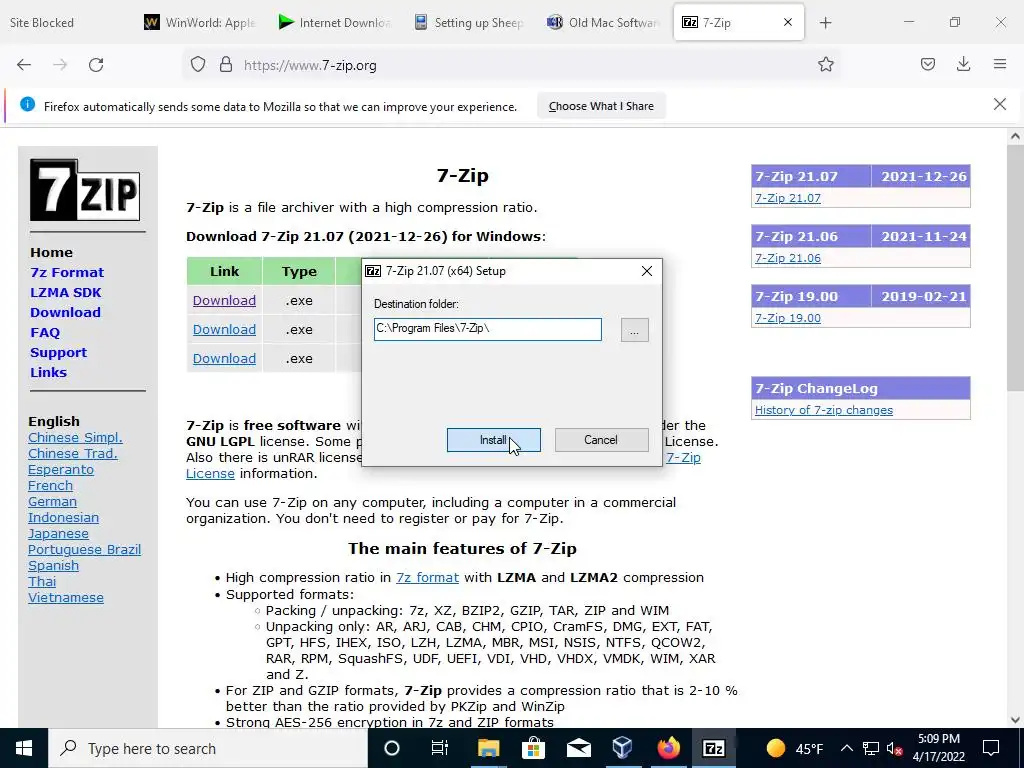Select the Vietnamese language link
This screenshot has height=768, width=1024.
click(x=66, y=598)
